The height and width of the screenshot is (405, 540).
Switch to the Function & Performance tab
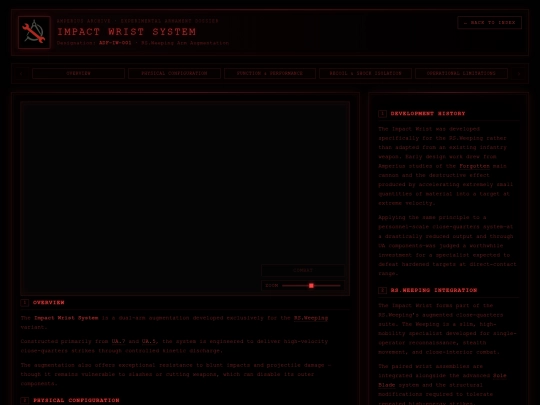(270, 73)
